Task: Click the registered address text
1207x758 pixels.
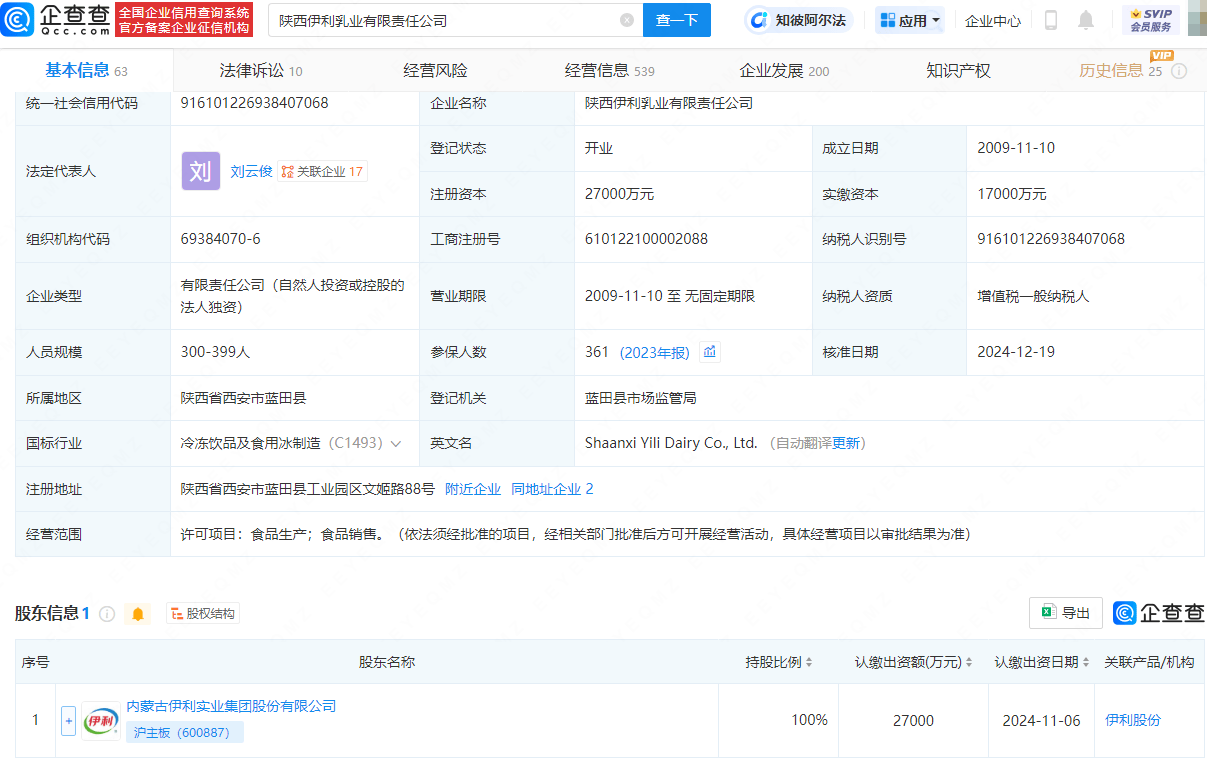Action: pos(308,489)
